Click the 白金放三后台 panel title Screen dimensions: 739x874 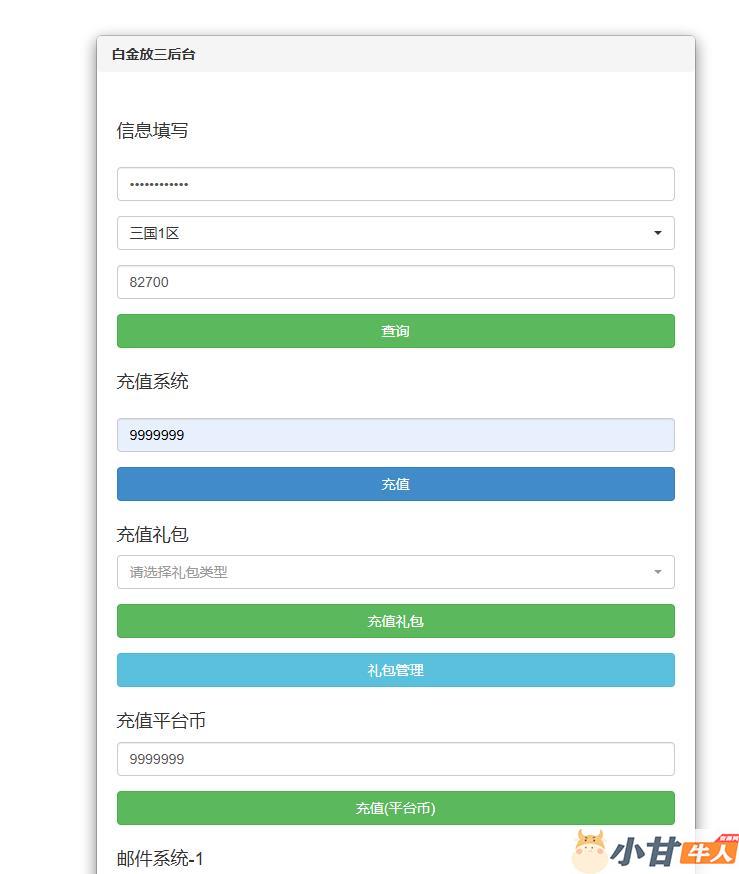153,54
